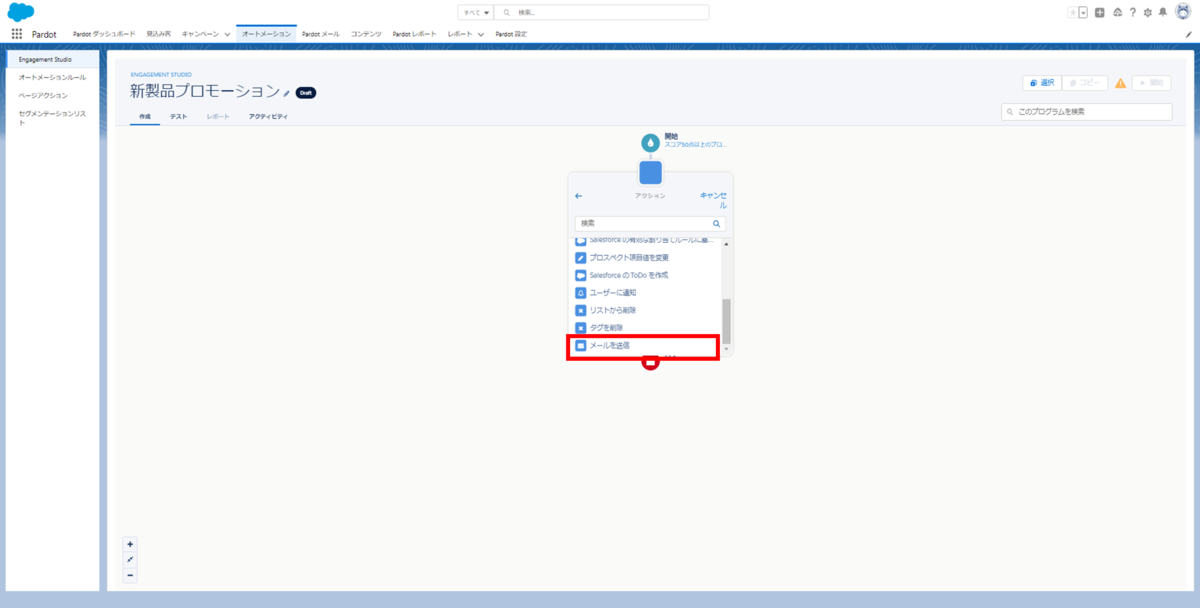Open the favorites list dropdown arrow
The width and height of the screenshot is (1200, 608).
click(1083, 12)
